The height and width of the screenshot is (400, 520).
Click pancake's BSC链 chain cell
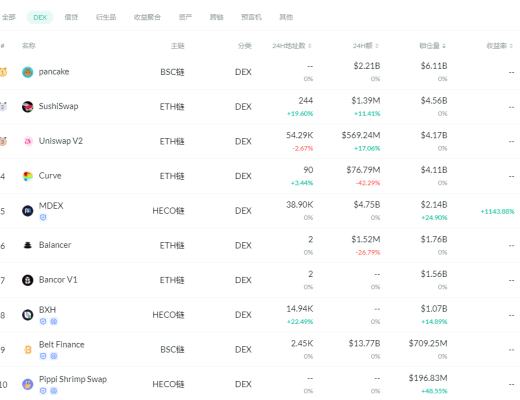172,72
